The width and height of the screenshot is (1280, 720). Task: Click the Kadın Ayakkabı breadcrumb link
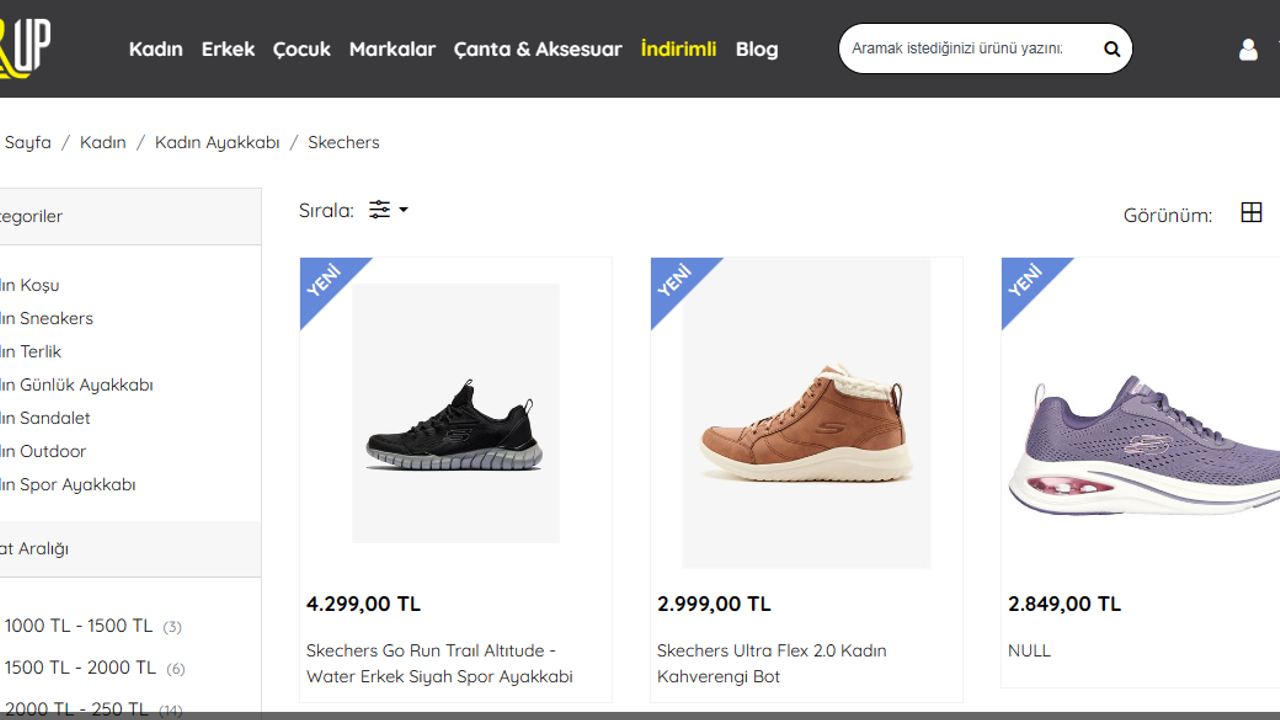click(x=217, y=142)
